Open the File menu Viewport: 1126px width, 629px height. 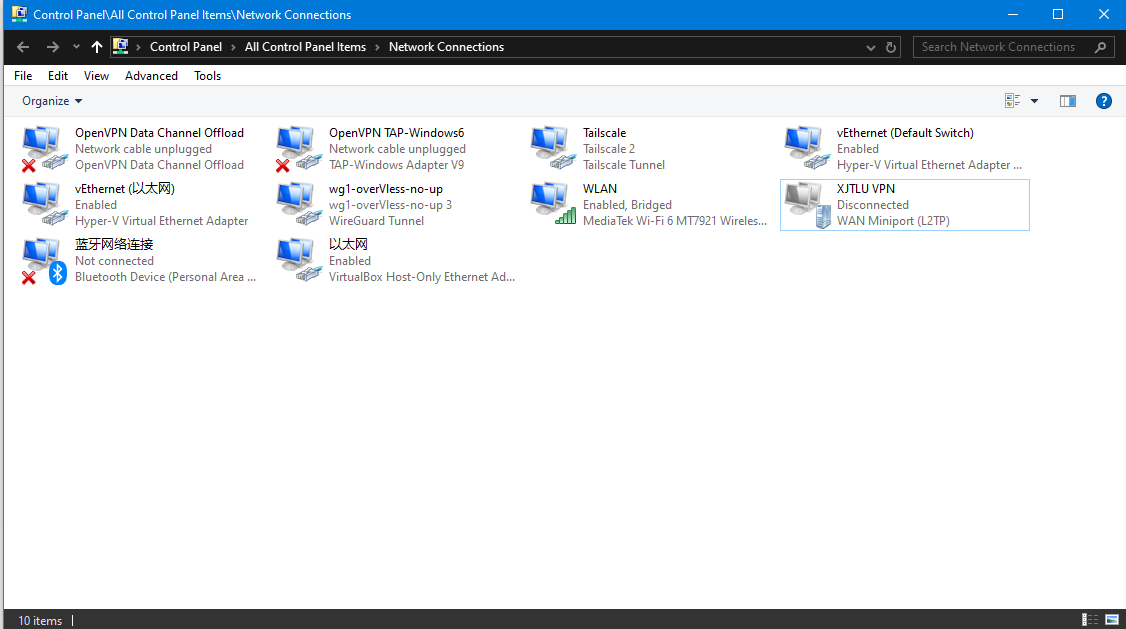[23, 75]
